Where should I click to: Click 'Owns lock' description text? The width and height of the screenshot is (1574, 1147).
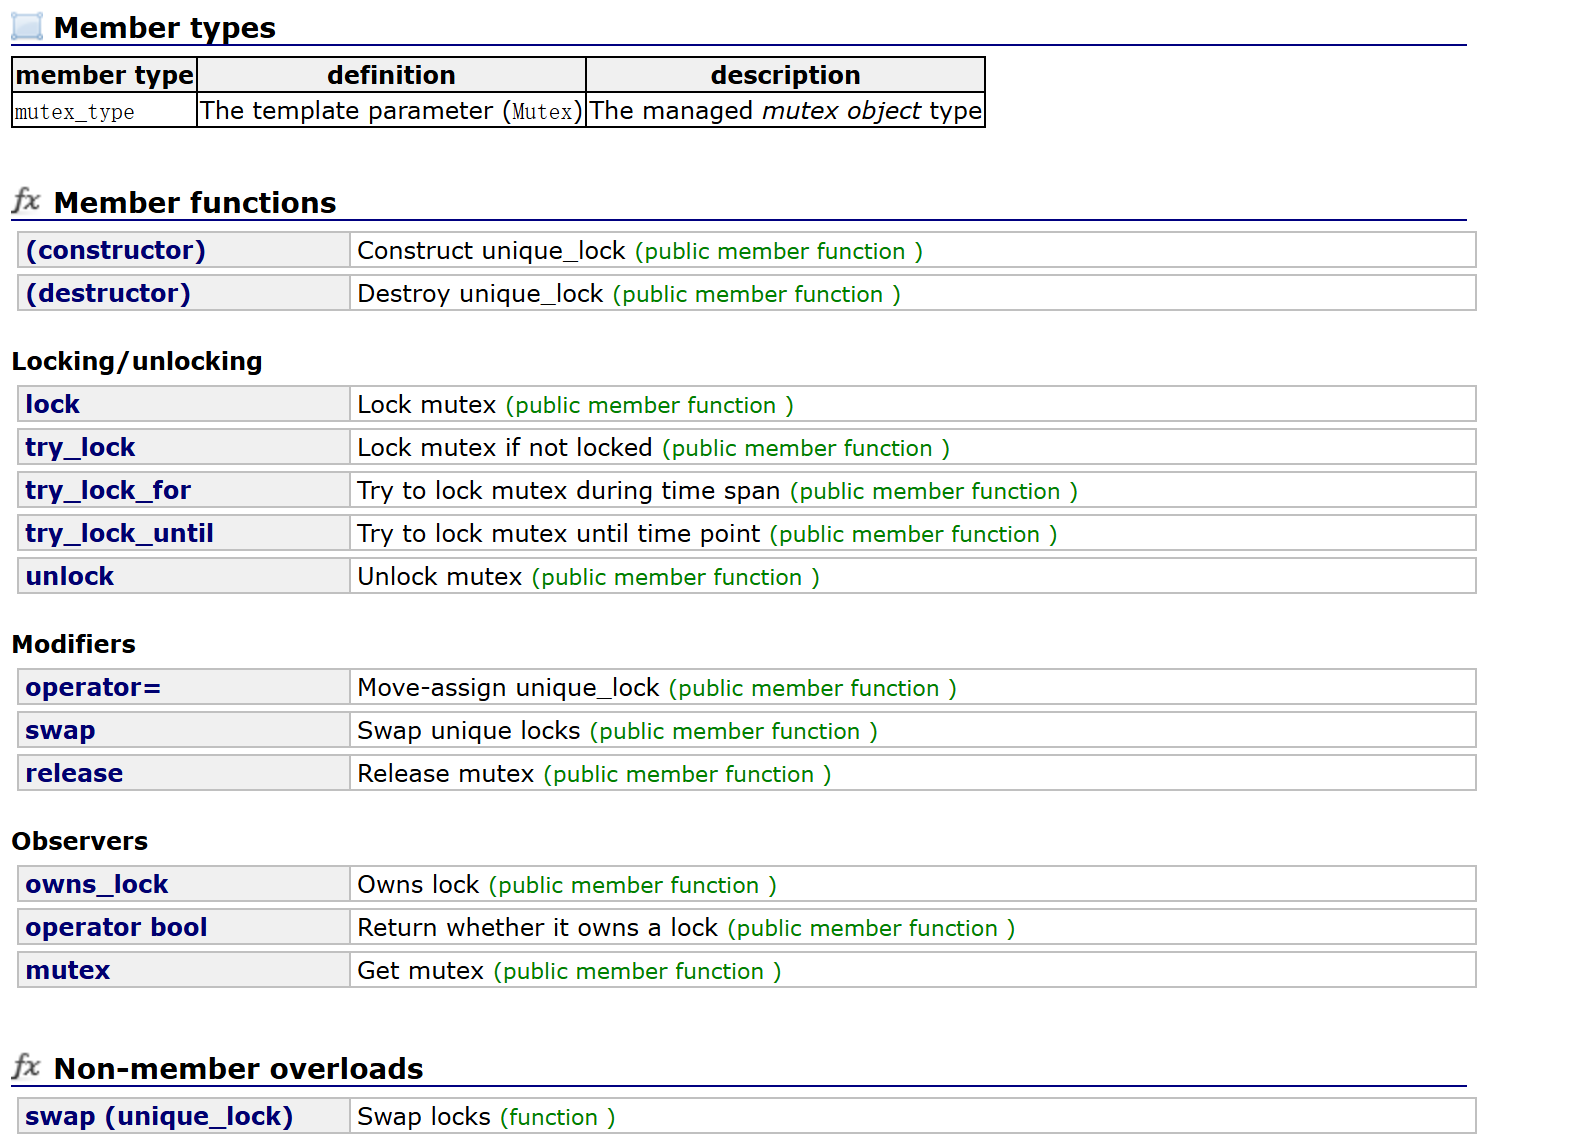[x=418, y=884]
